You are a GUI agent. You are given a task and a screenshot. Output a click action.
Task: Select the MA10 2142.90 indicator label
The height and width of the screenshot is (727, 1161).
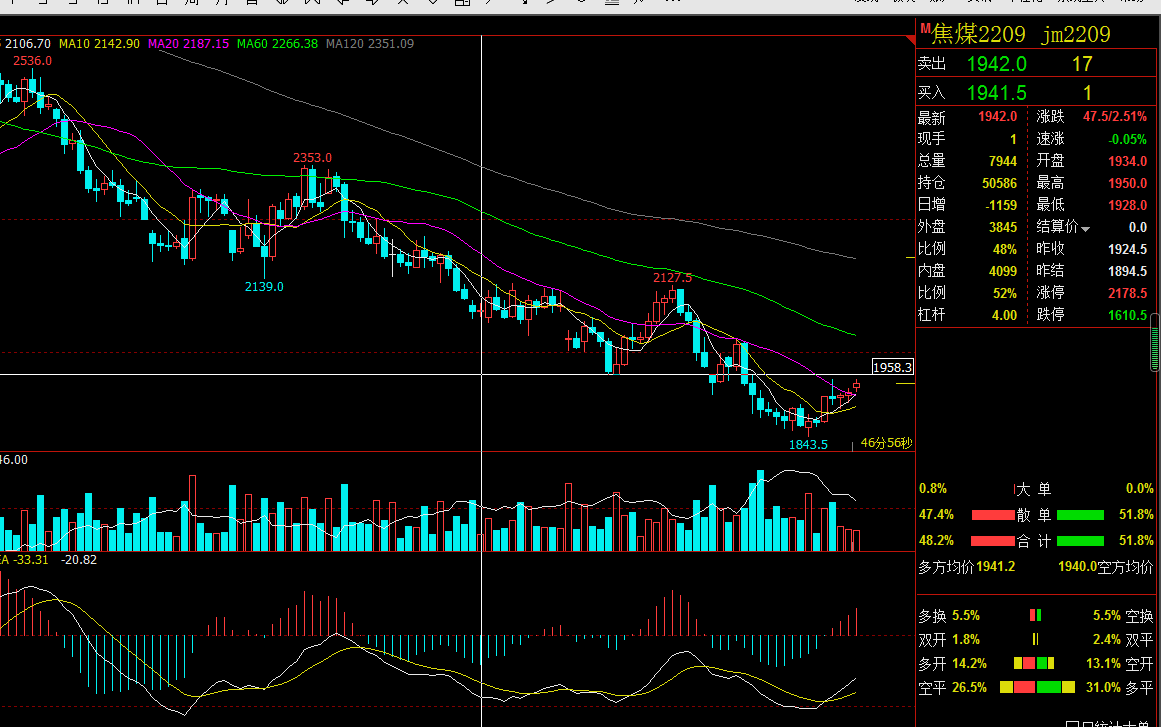click(x=99, y=44)
